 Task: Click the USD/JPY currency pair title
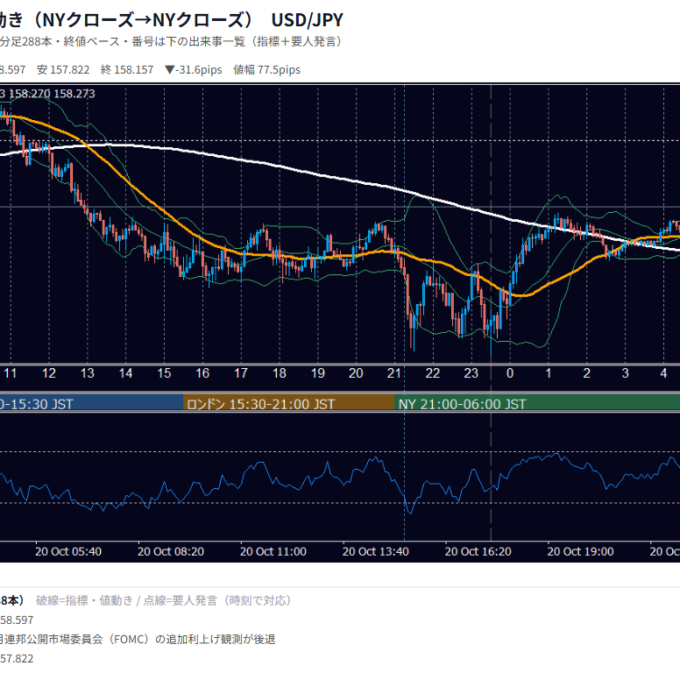(x=307, y=20)
